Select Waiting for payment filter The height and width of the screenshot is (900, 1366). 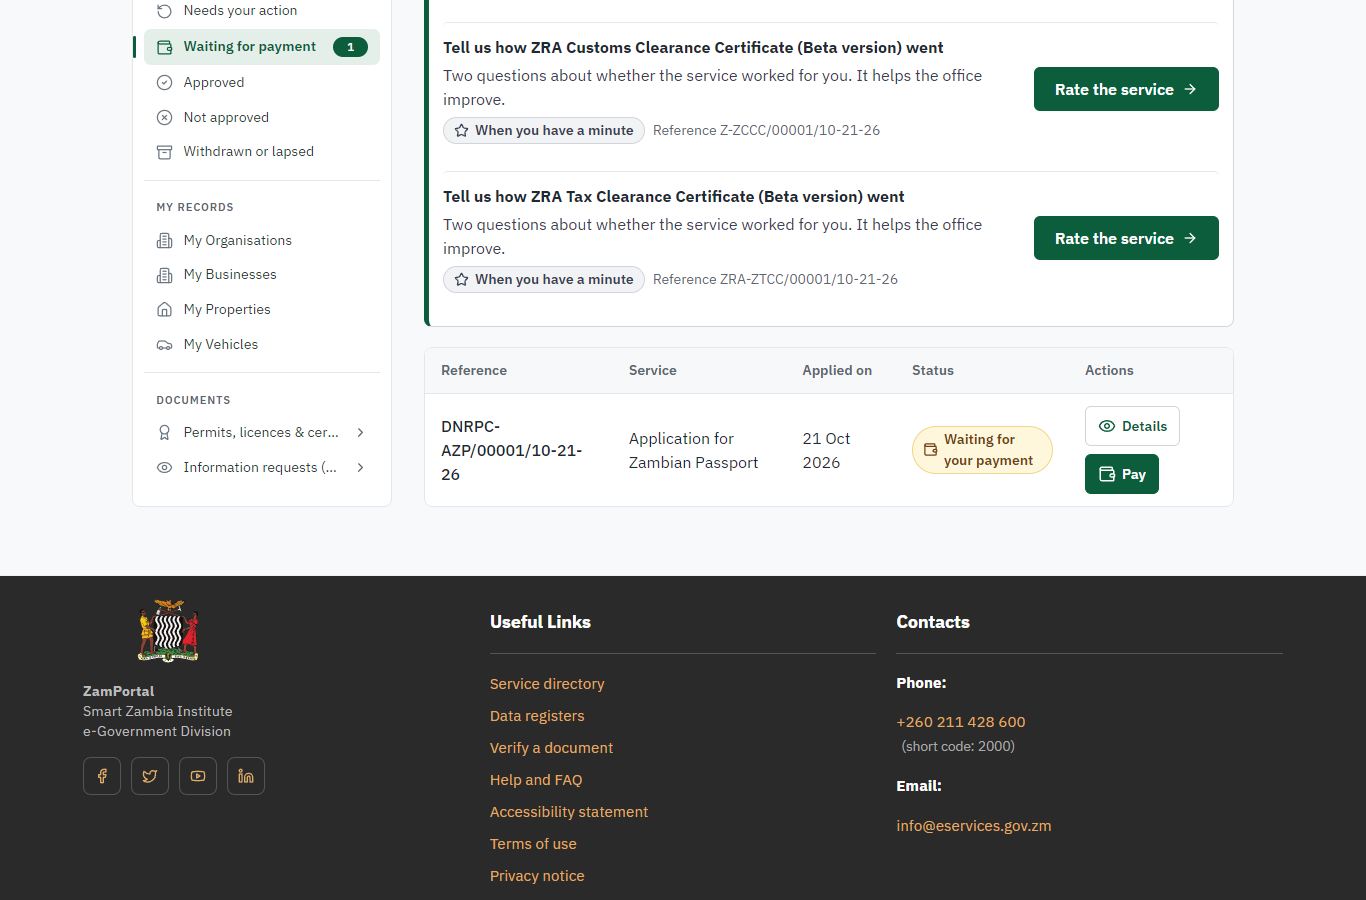(262, 47)
